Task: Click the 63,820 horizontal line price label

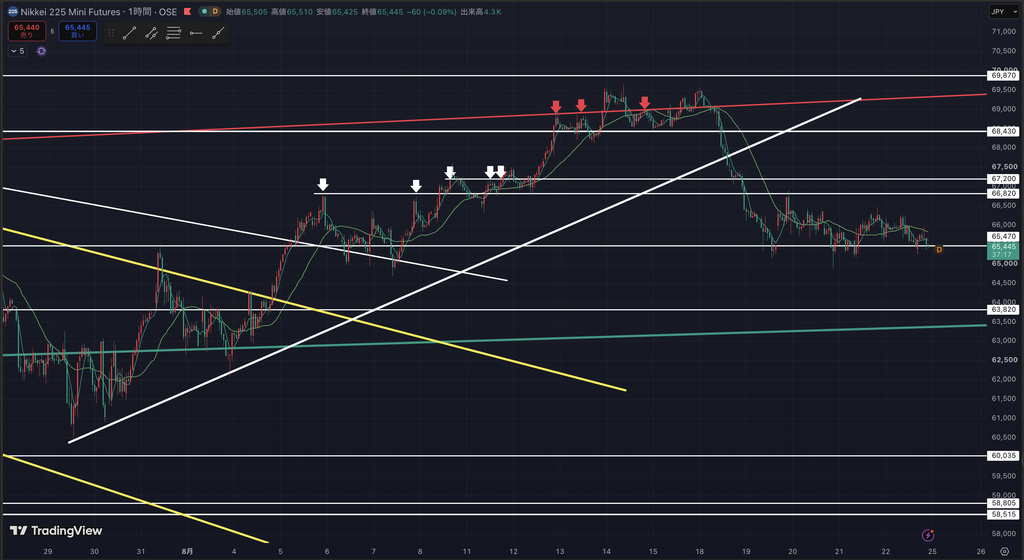Action: (1003, 309)
